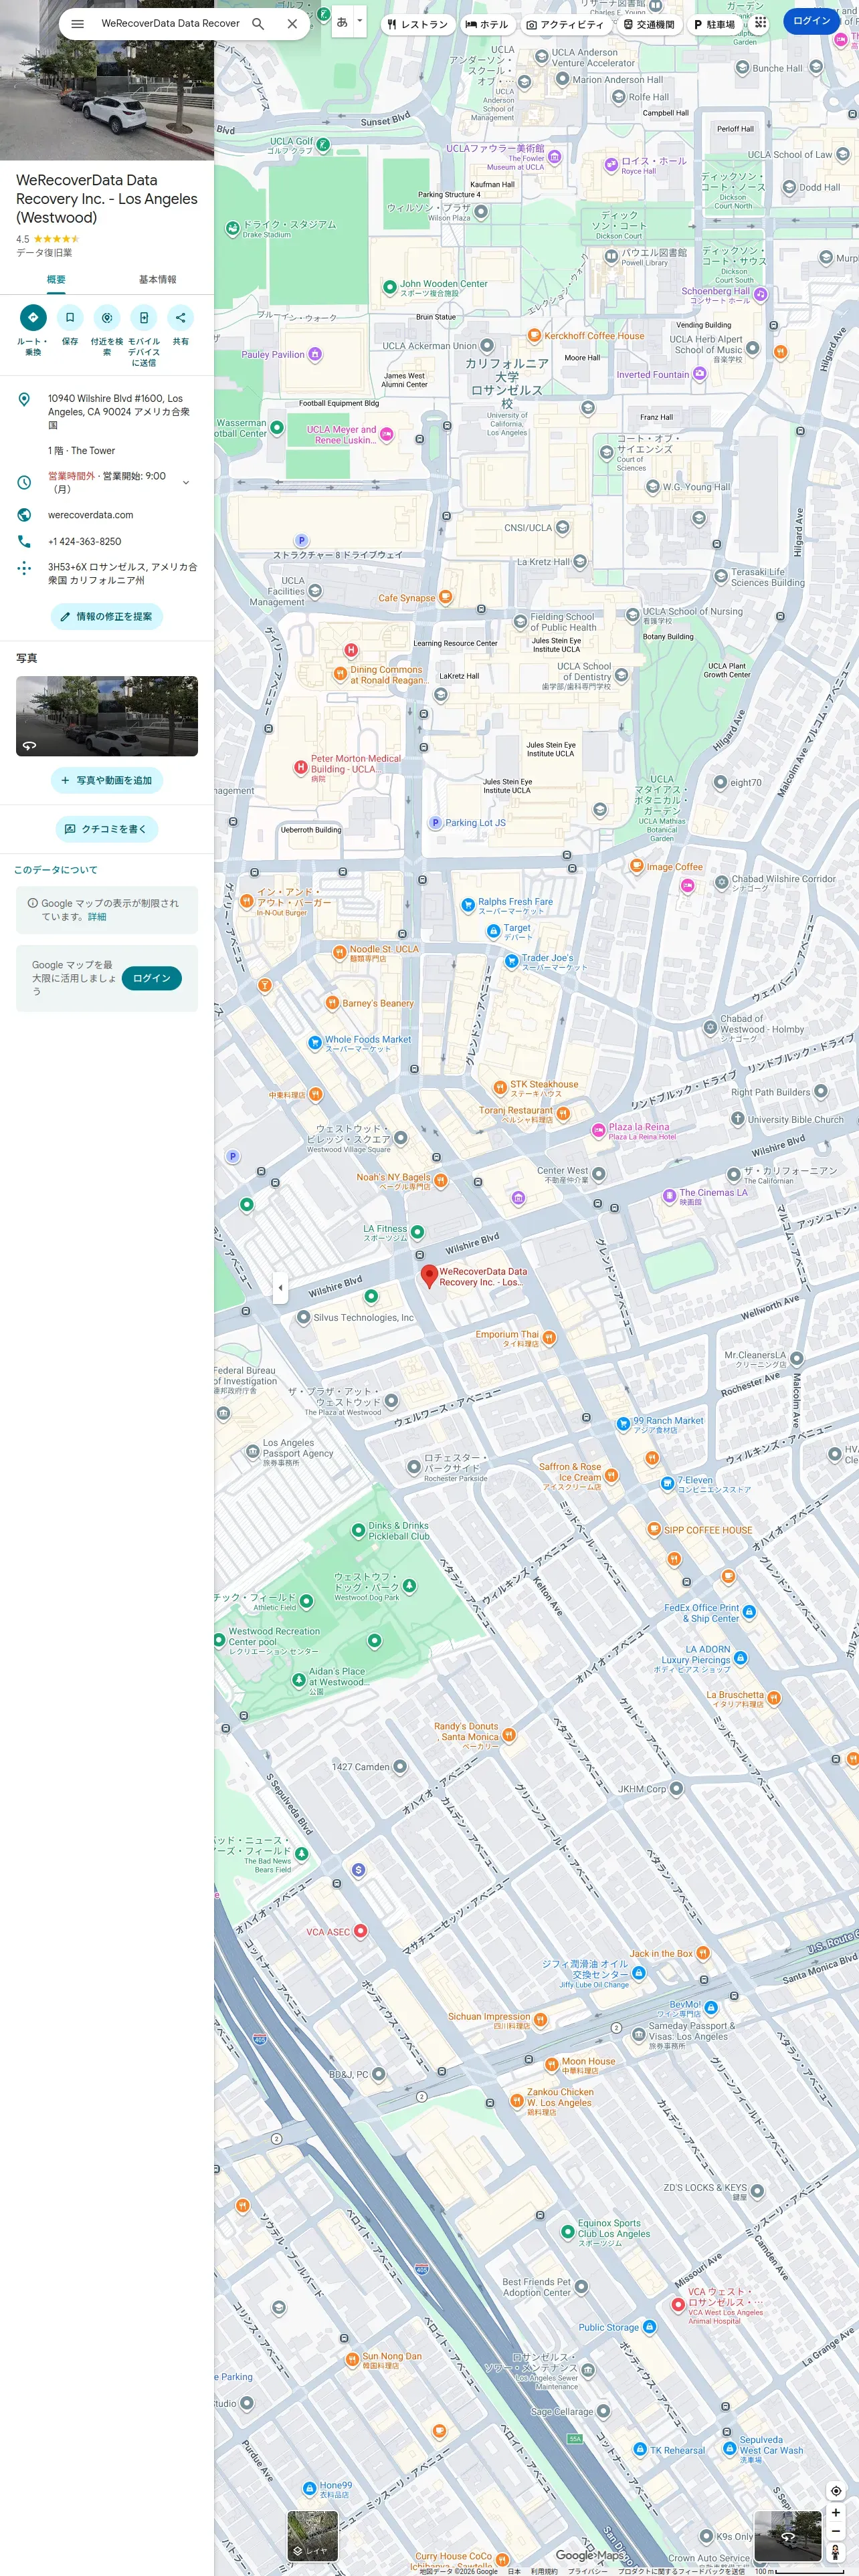The image size is (859, 2576).
Task: Click the WeRecoverData search text field
Action: click(x=170, y=24)
